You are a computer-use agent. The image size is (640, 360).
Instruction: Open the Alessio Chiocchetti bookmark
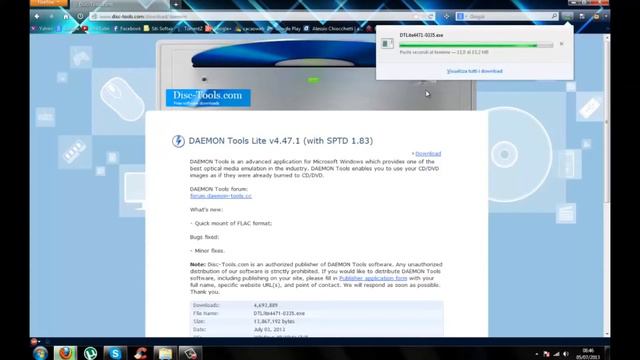point(333,29)
